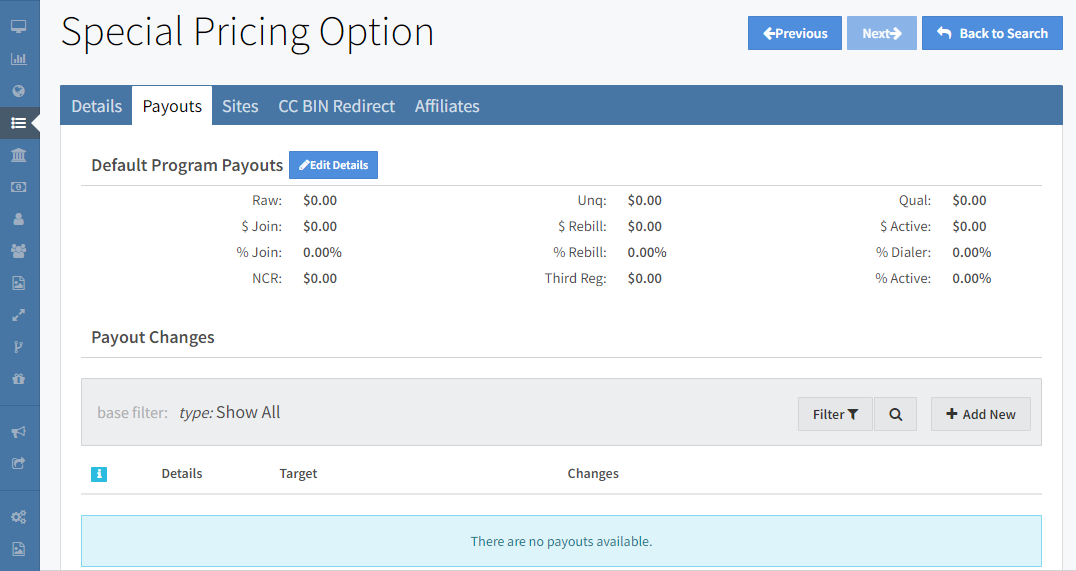Open the bar chart reports icon
This screenshot has width=1076, height=571.
point(18,58)
